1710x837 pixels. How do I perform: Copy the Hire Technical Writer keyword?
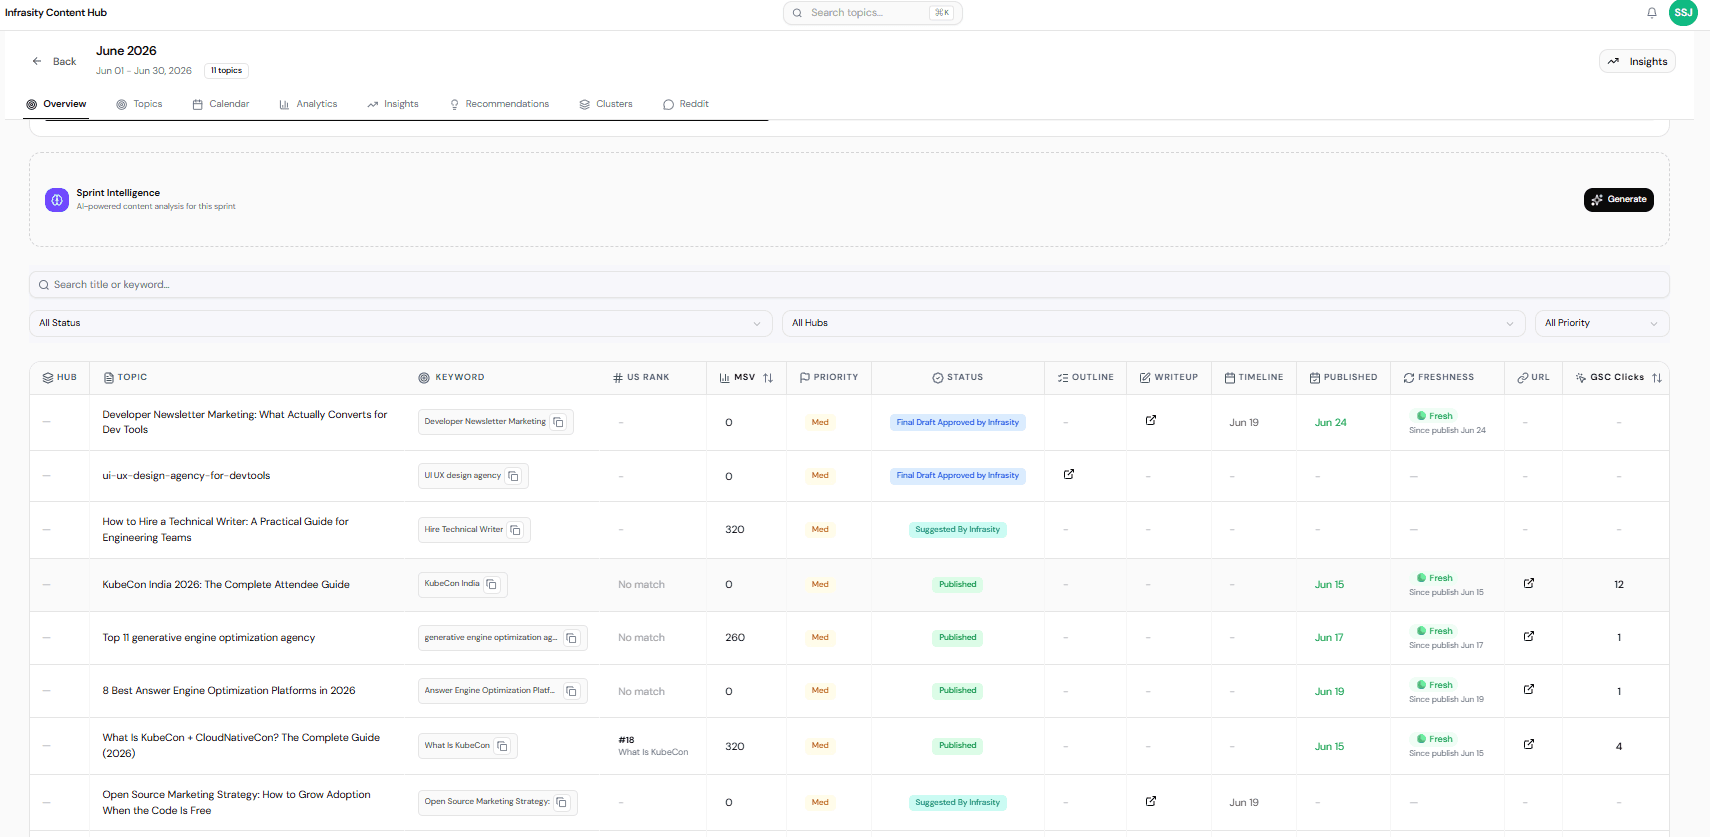516,530
